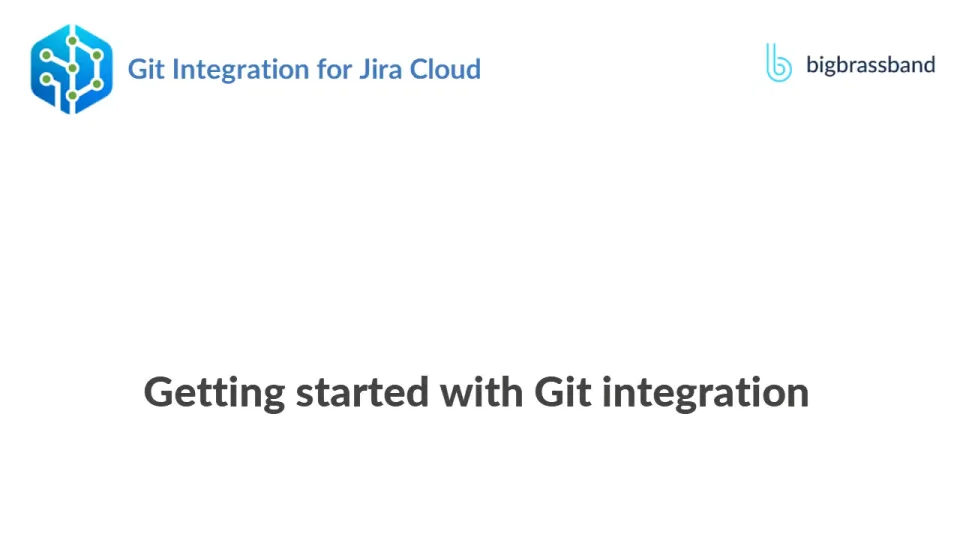Select the upper-left green node in the hexagon logo
The width and height of the screenshot is (960, 540).
pos(46,55)
